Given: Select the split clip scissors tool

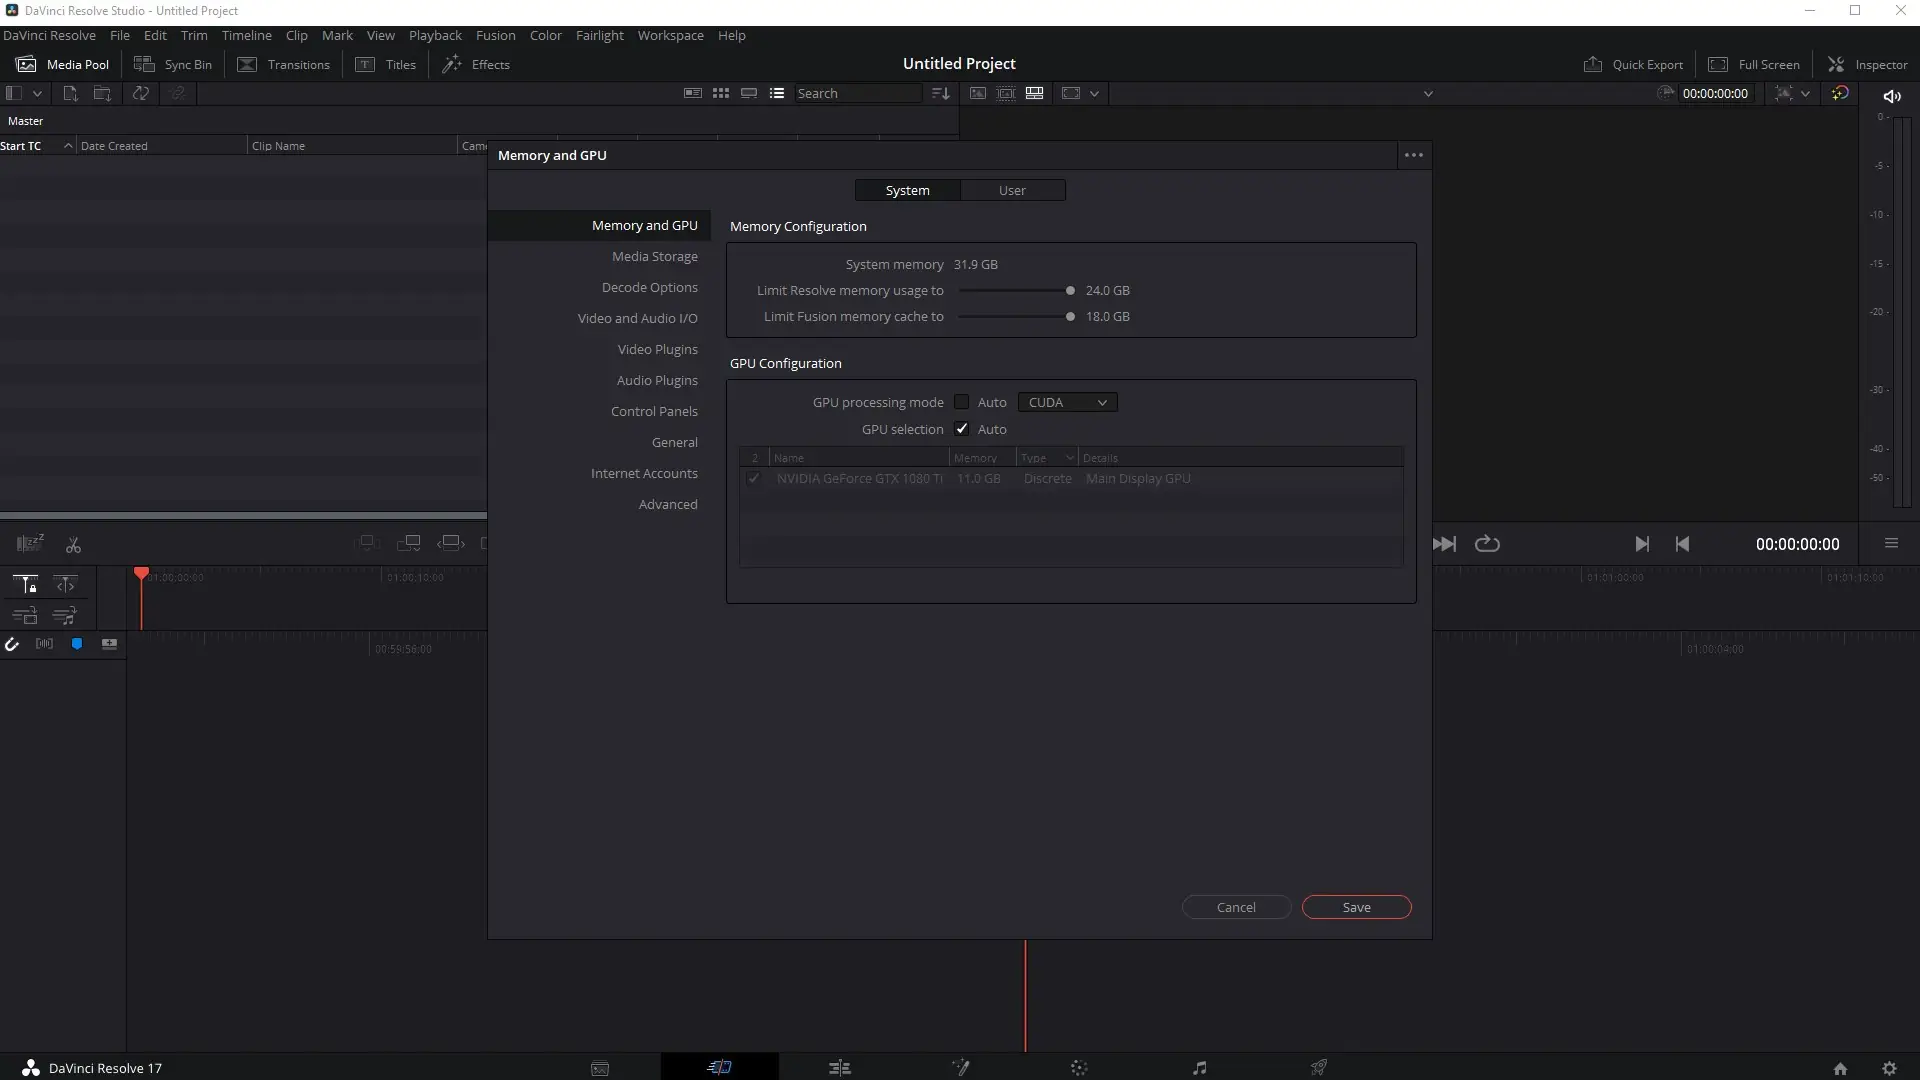Looking at the screenshot, I should (73, 545).
